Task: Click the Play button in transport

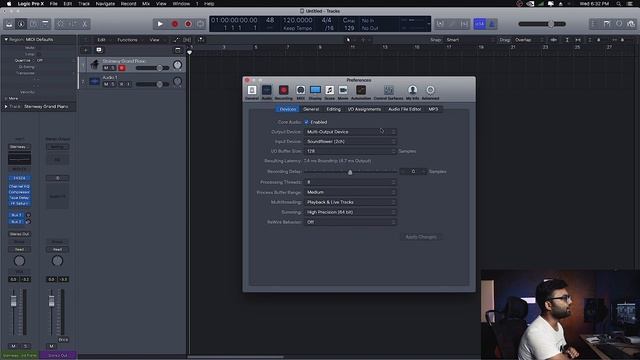Action: tap(160, 24)
